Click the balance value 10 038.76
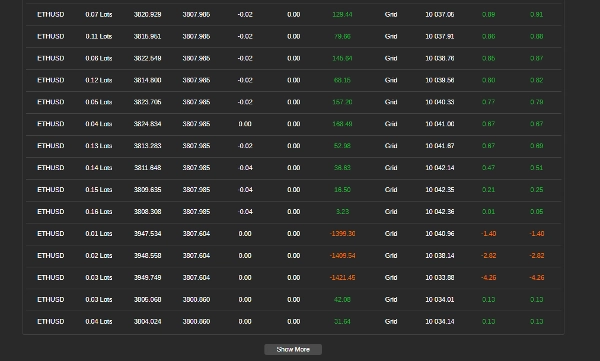600x361 pixels. tap(440, 58)
